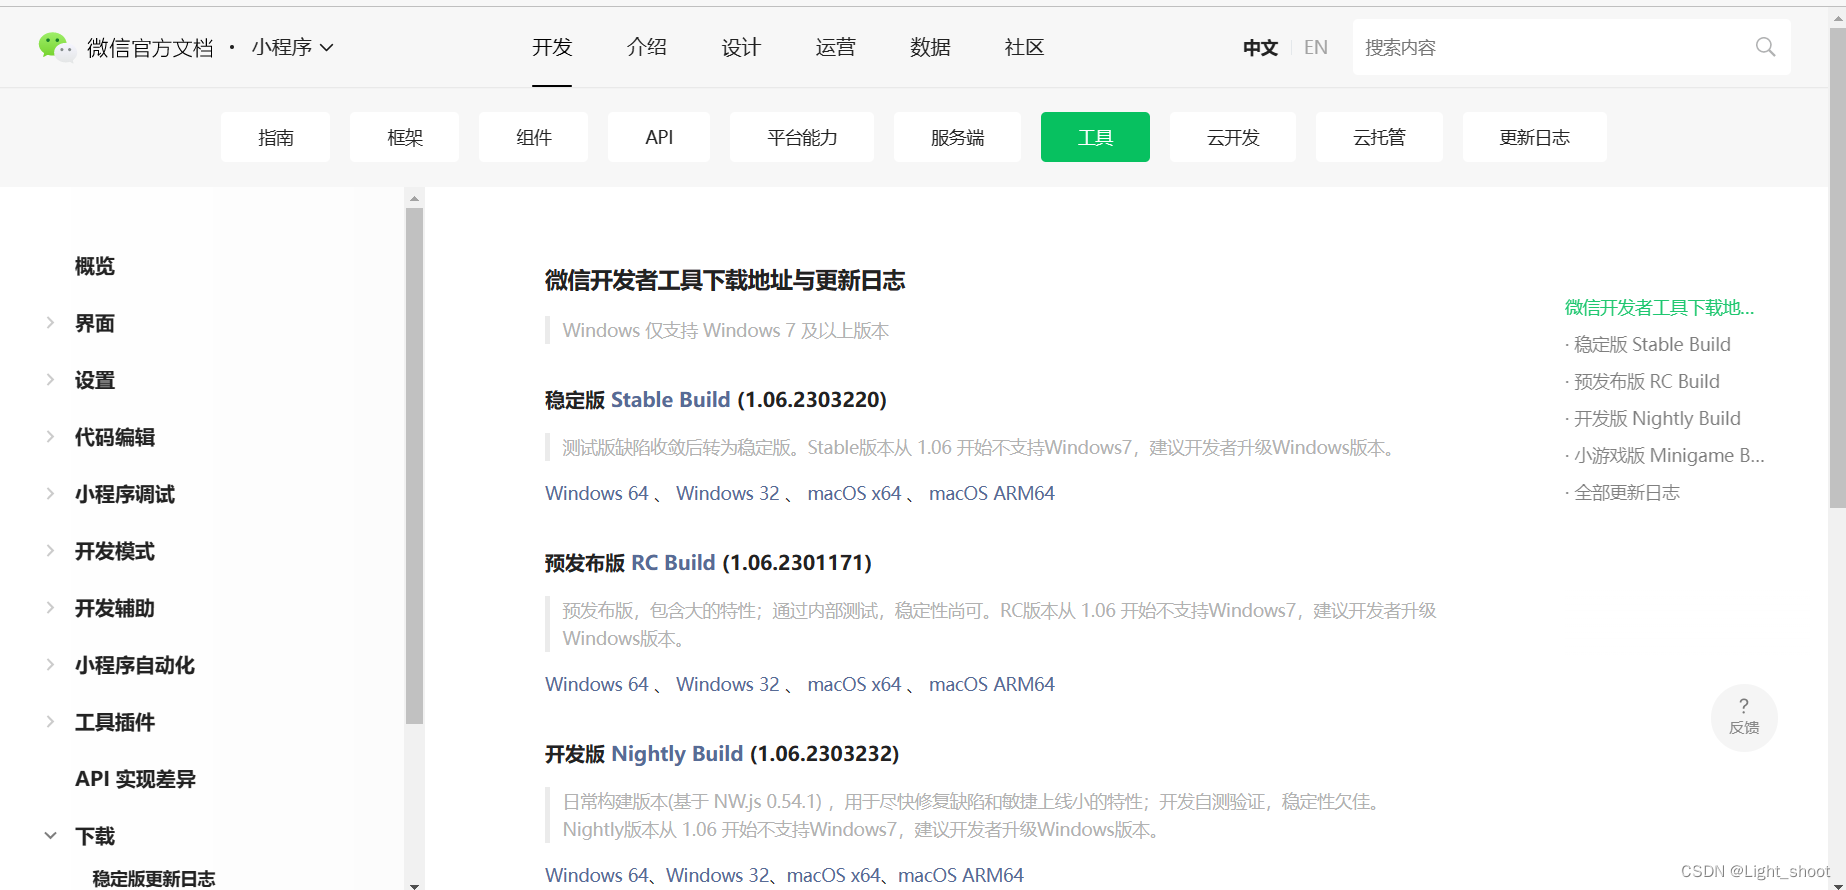Download RC Build Windows 64

597,684
